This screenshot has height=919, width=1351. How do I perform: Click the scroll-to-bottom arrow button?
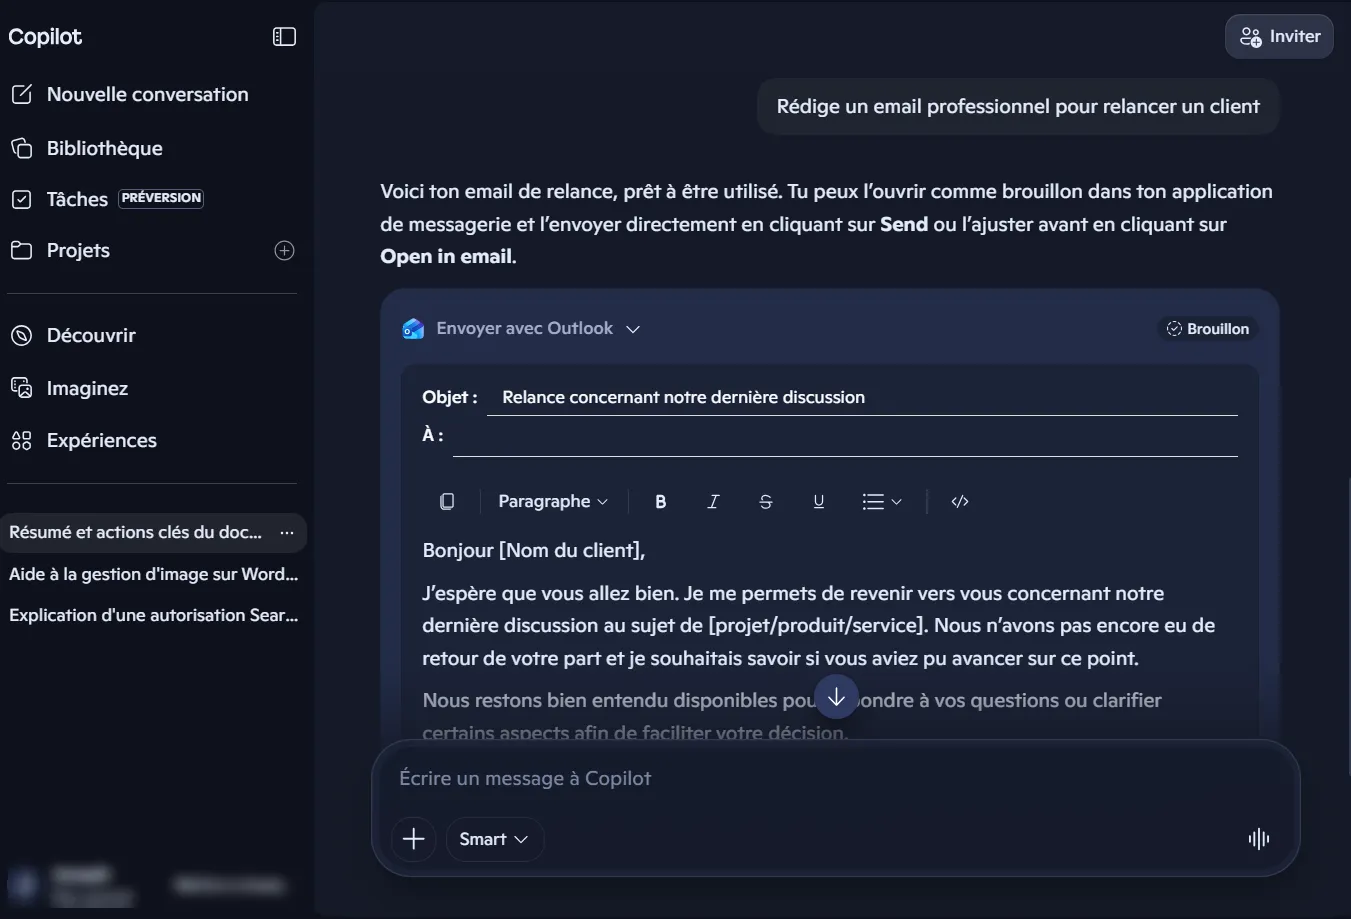837,697
